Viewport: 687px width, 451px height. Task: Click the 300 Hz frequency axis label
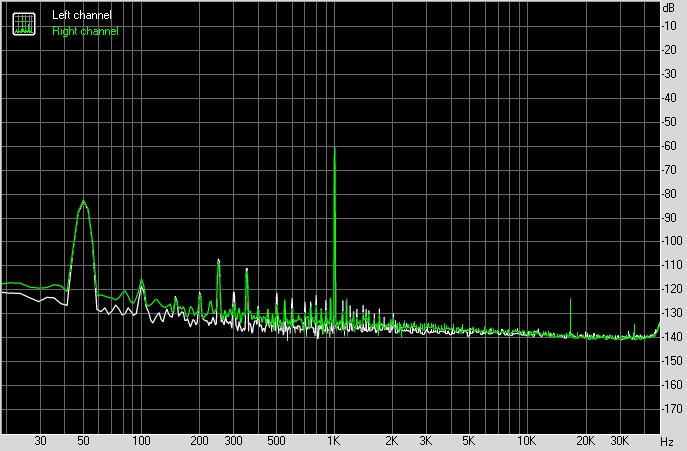coord(233,440)
